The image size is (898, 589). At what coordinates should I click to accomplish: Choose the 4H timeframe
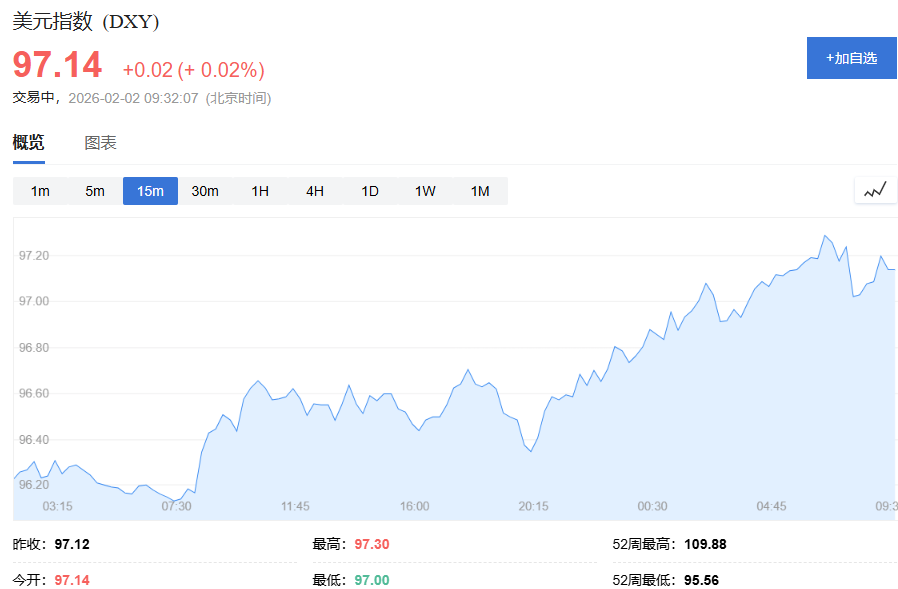(x=315, y=191)
